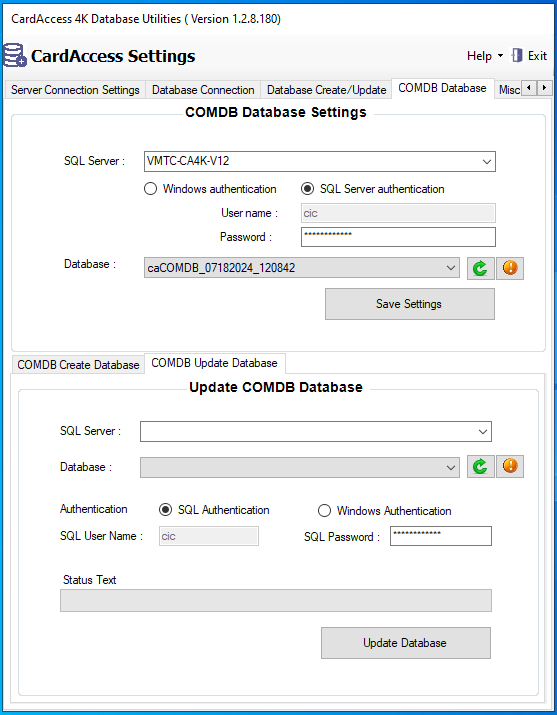Switch to the Database Connection tab
Viewport: 557px width, 715px height.
(203, 90)
